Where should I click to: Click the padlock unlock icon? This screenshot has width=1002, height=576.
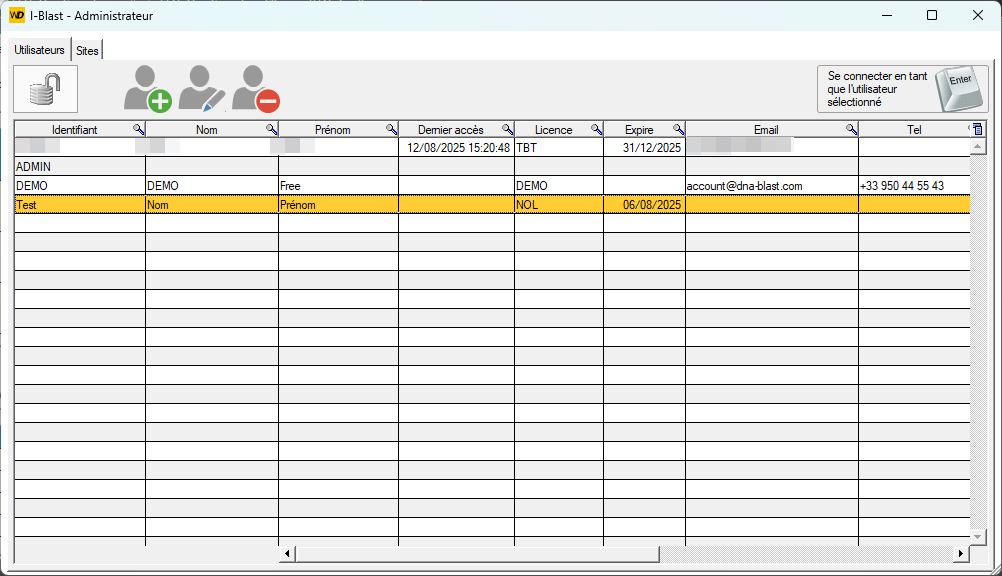tap(45, 89)
